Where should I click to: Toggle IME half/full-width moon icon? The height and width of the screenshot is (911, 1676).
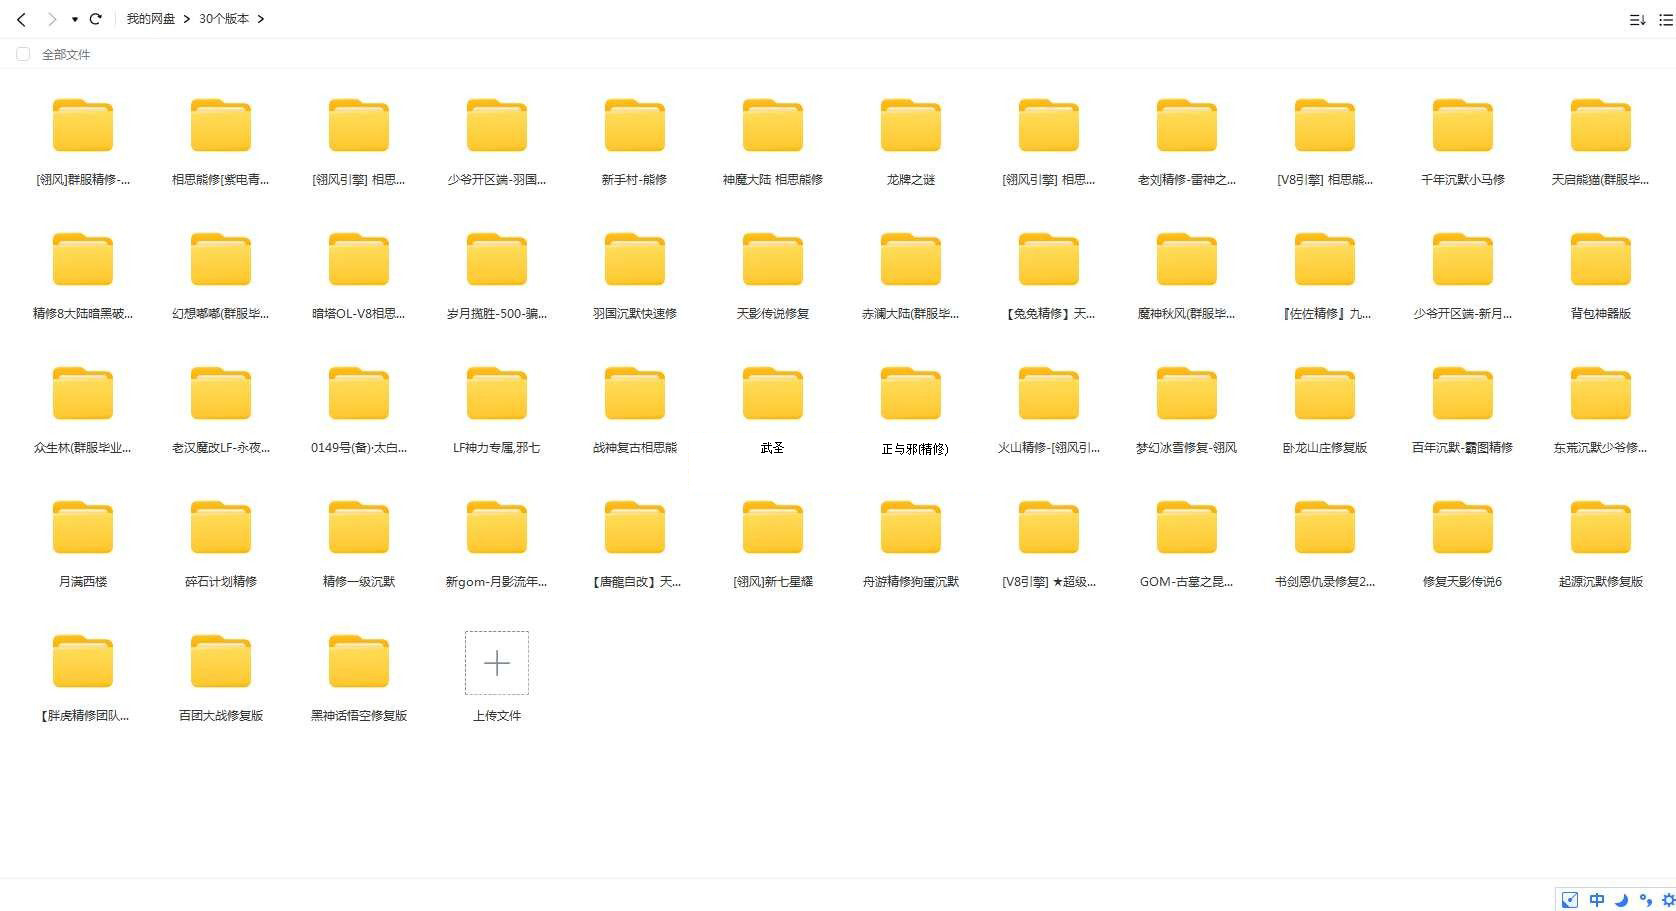pos(1621,900)
